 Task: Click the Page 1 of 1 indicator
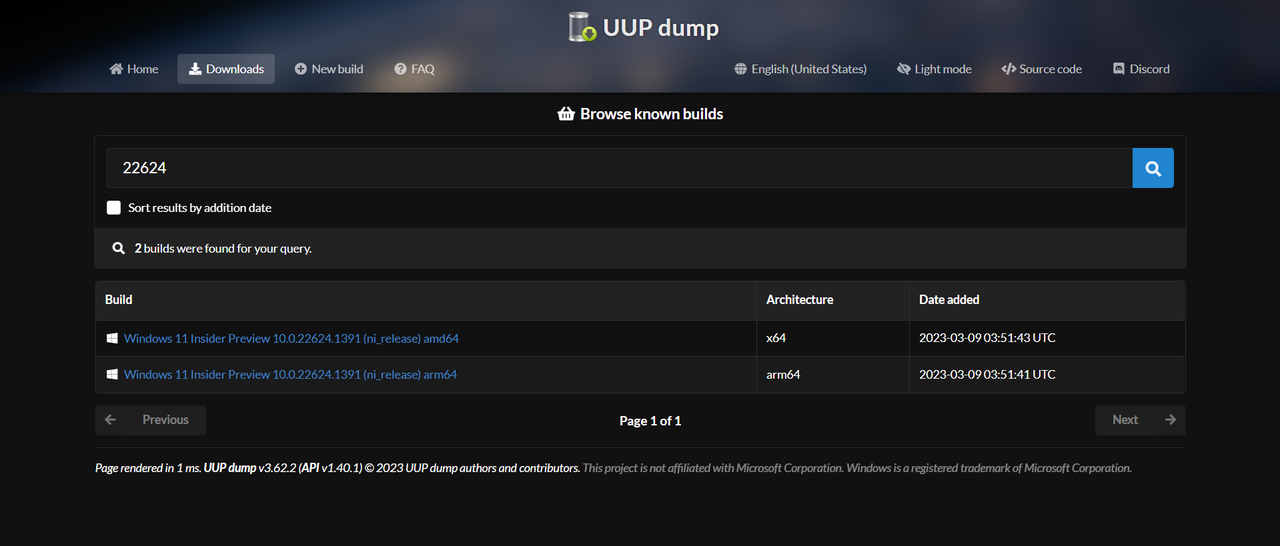(x=650, y=421)
